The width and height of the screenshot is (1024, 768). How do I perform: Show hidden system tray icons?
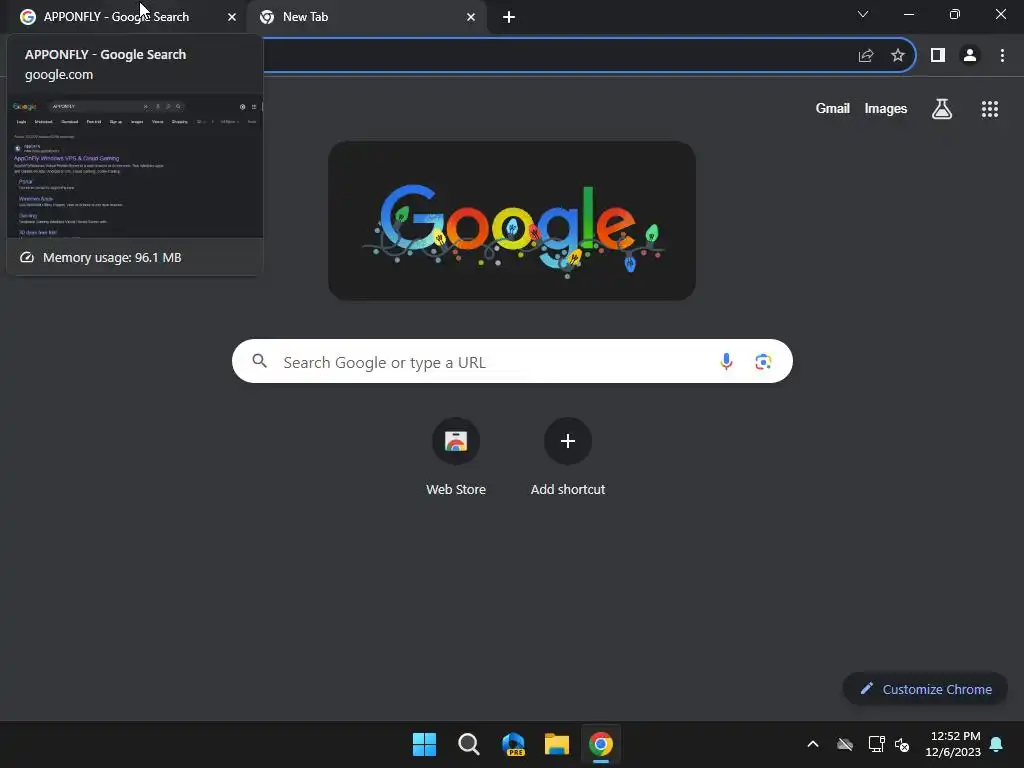[x=813, y=744]
